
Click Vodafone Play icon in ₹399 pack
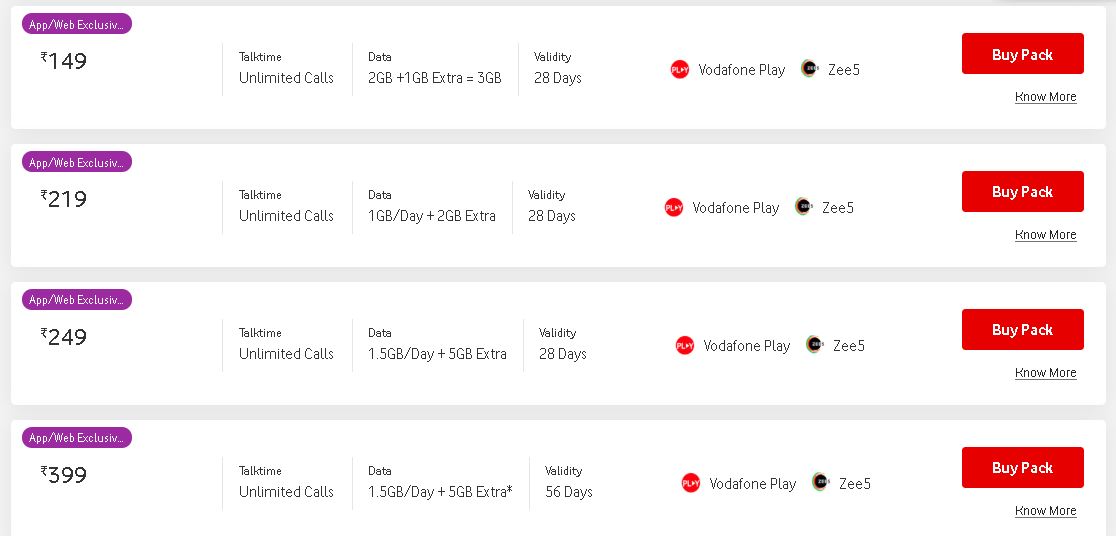[690, 483]
